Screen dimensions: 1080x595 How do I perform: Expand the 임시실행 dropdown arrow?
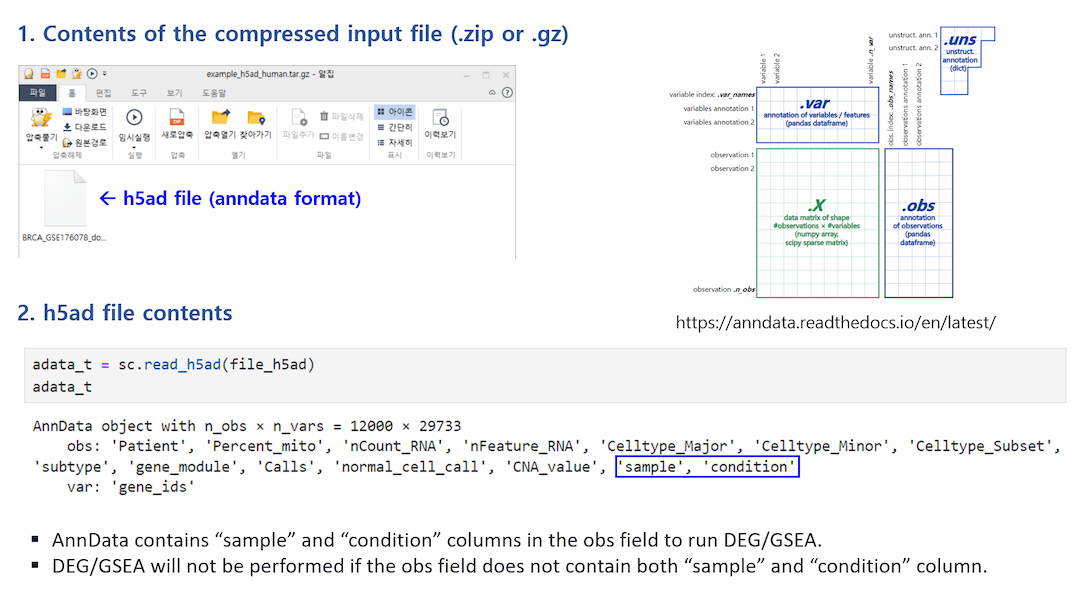(x=134, y=146)
